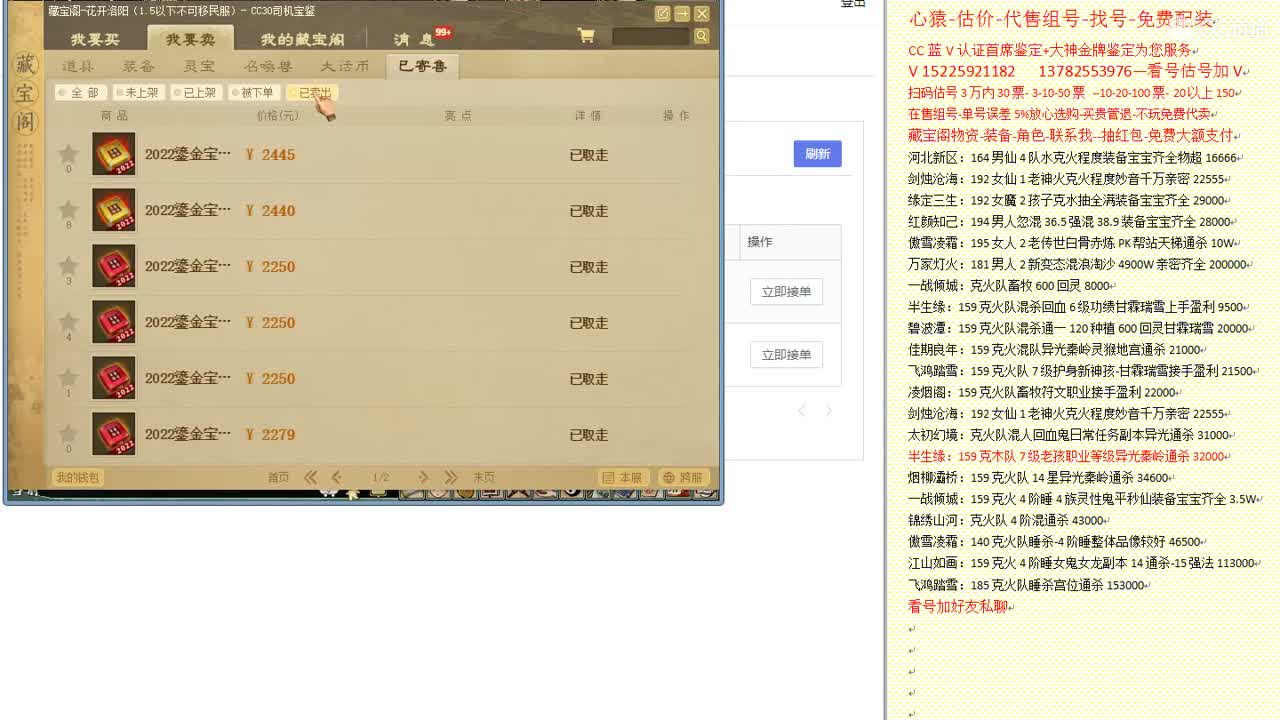Click webpage next page chevron
This screenshot has height=720, width=1280.
[828, 410]
